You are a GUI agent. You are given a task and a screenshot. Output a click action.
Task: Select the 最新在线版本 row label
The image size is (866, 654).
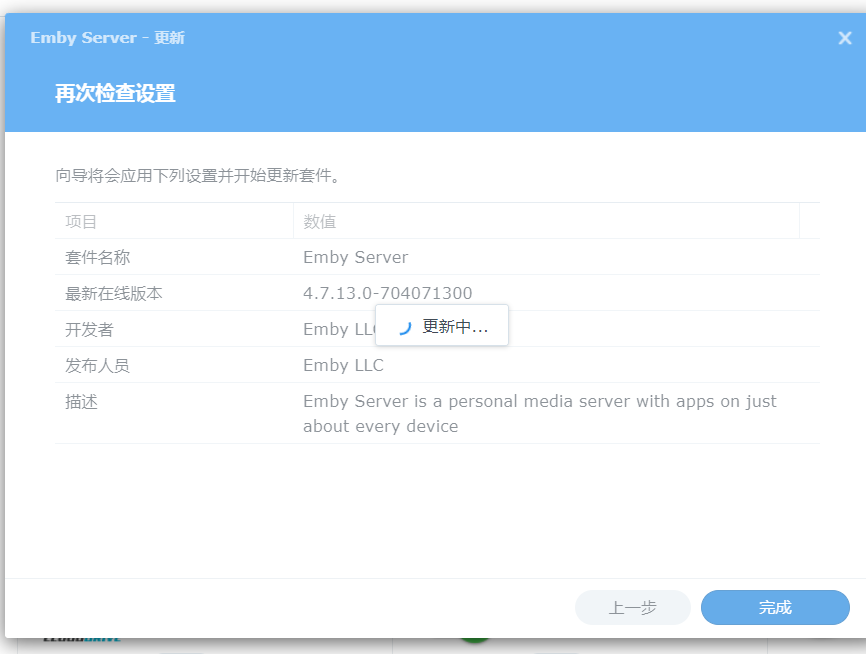tap(114, 293)
